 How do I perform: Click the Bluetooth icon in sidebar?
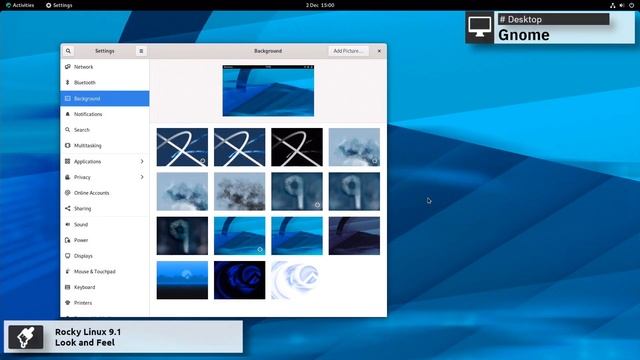(x=68, y=82)
